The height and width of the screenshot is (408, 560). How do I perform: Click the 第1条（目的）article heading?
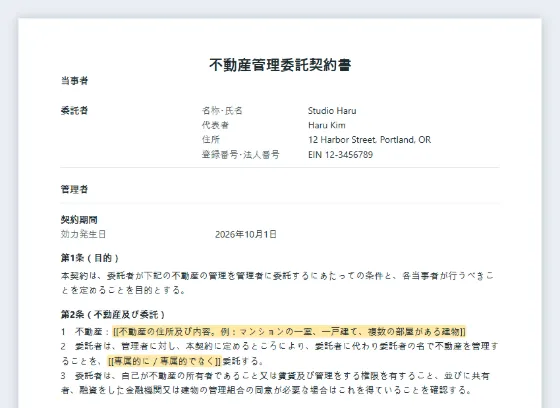[90, 258]
